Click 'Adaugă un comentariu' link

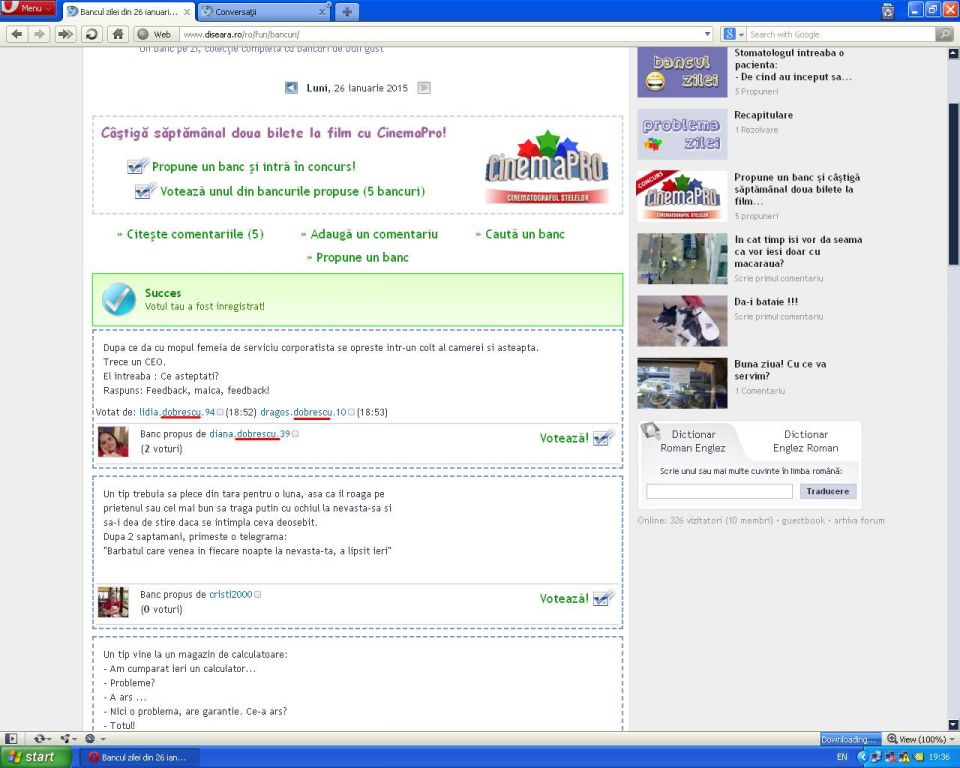[373, 234]
